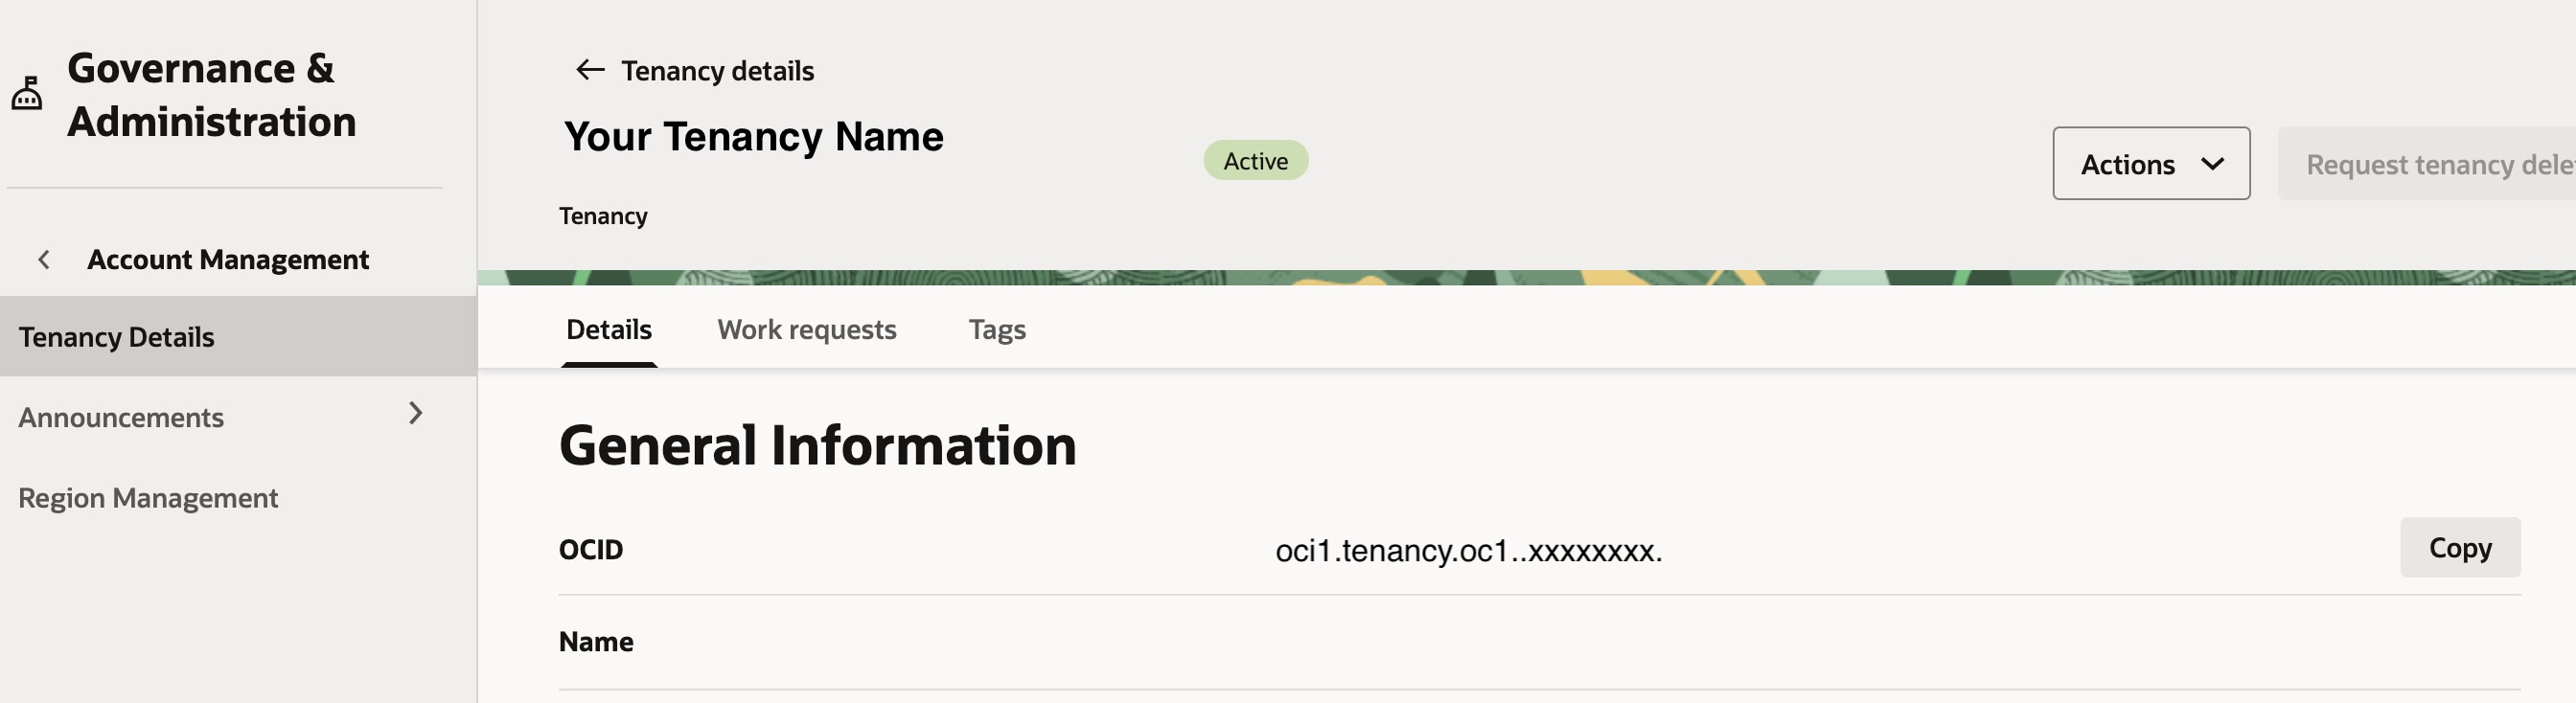Click the Active status badge
The width and height of the screenshot is (2576, 703).
click(1255, 160)
